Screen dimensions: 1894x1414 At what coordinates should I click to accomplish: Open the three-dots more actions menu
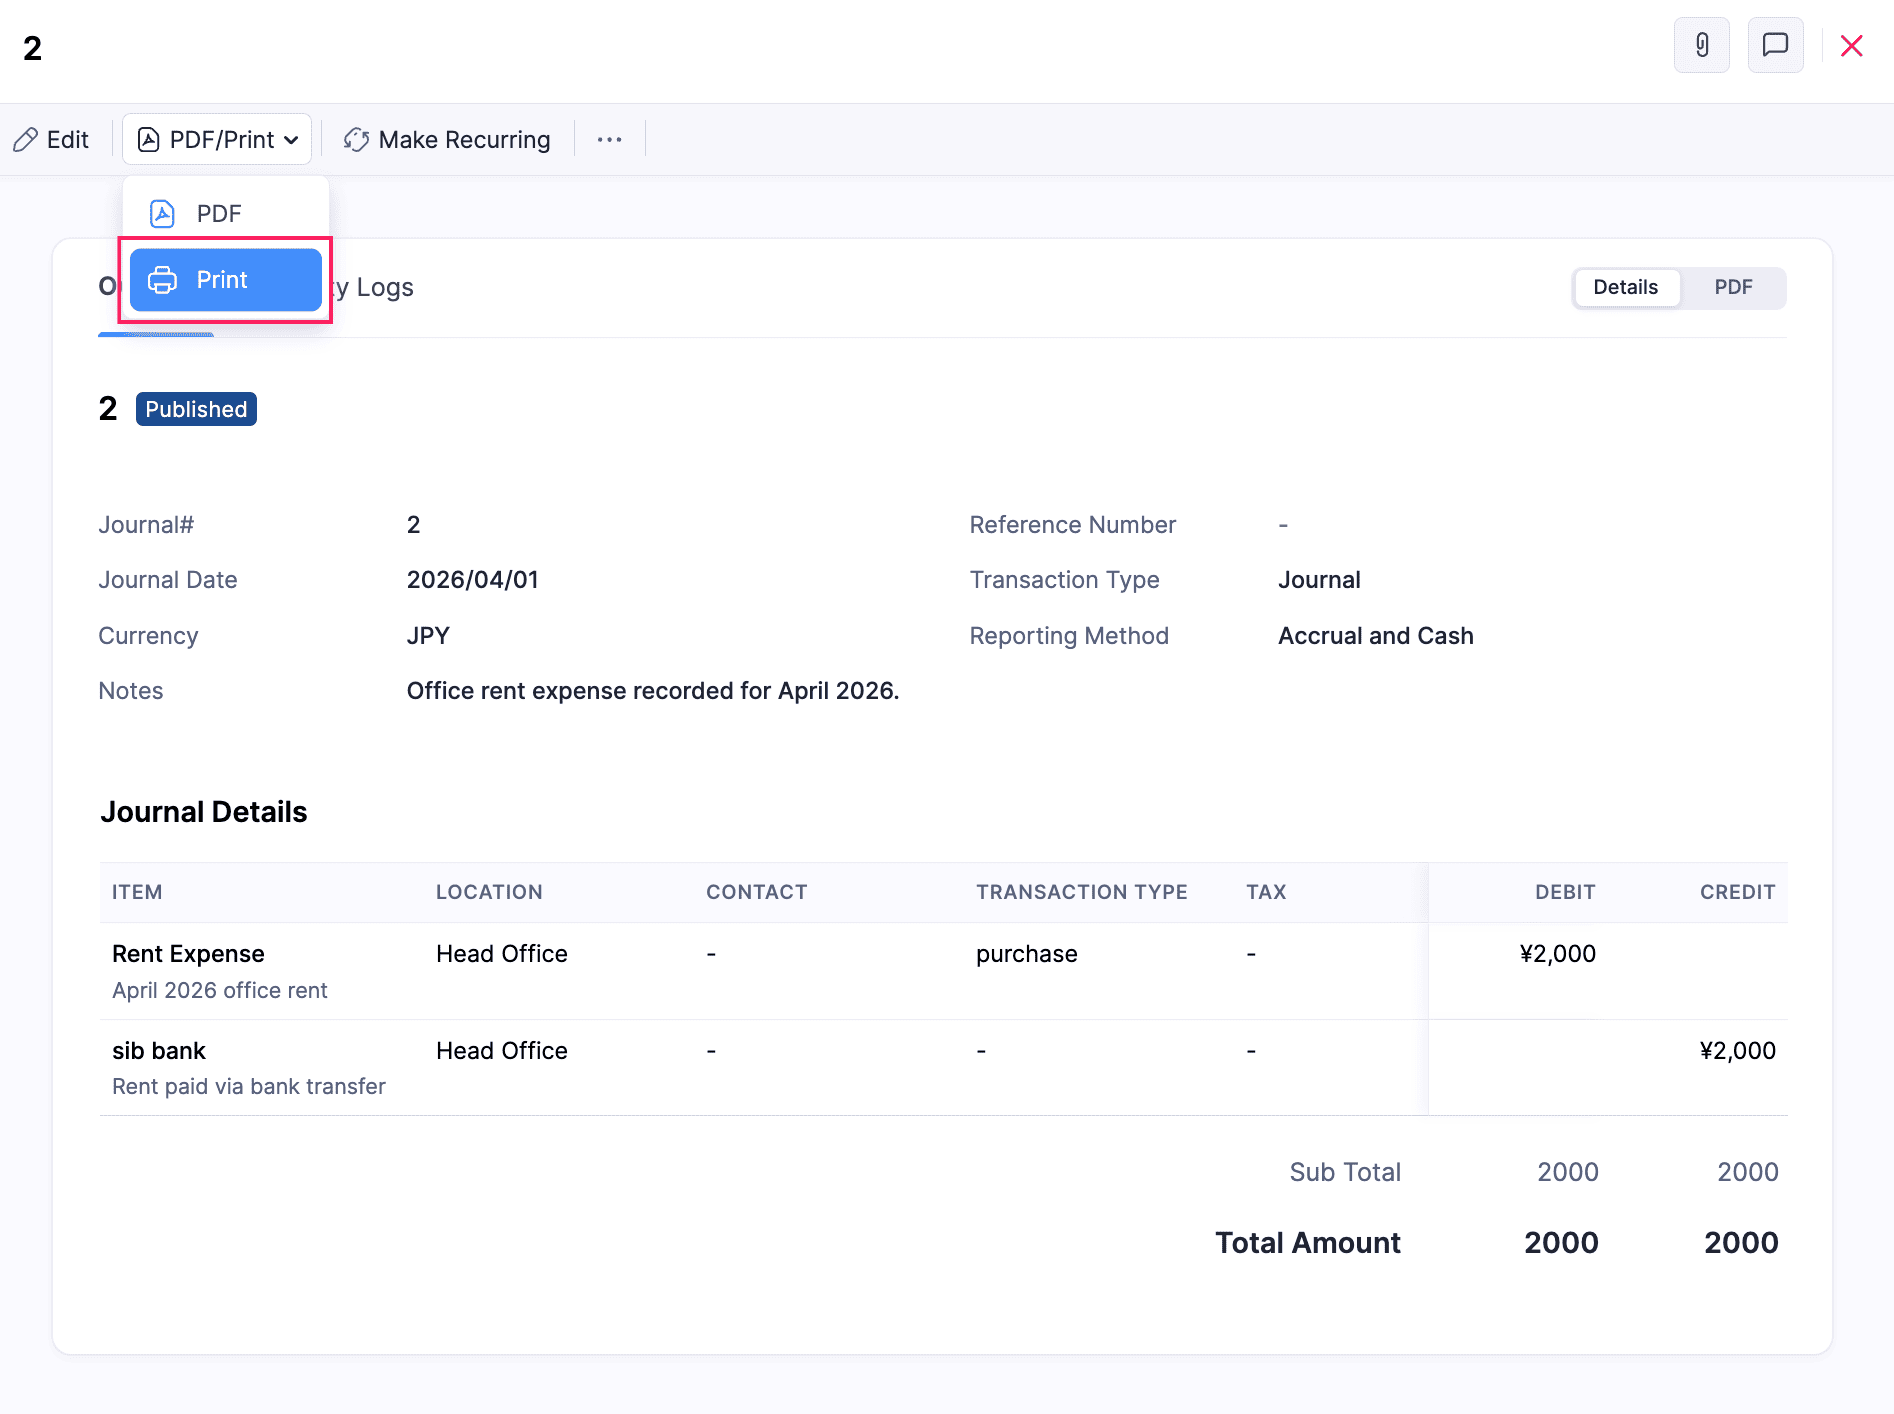[609, 140]
